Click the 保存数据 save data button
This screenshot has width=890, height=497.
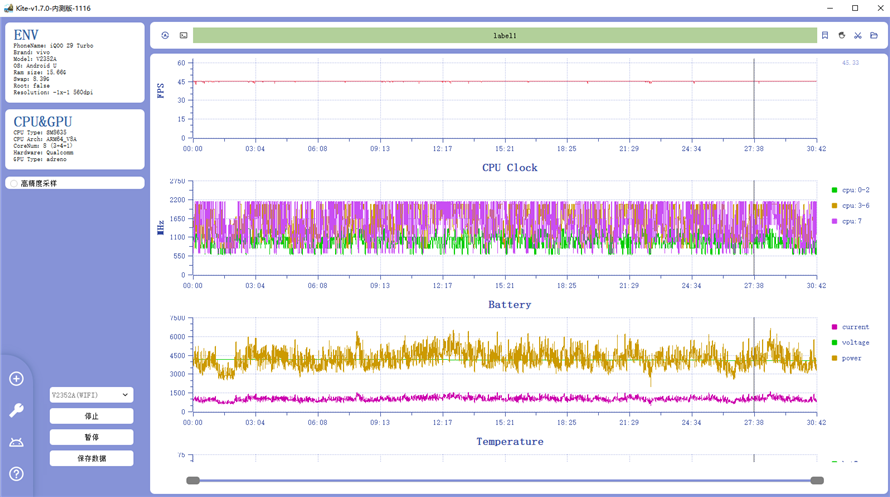pos(91,458)
